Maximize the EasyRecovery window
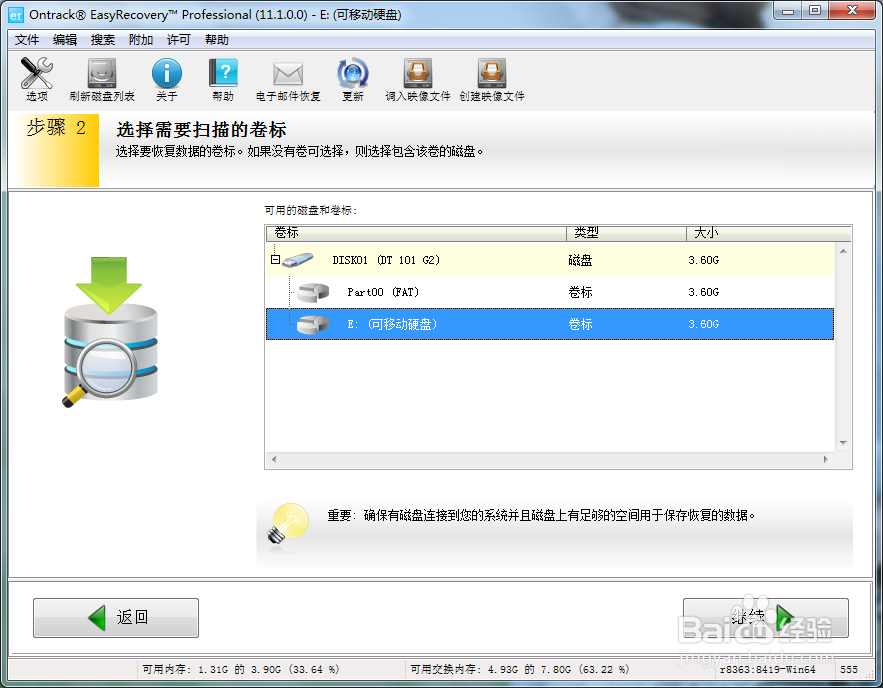Viewport: 883px width, 688px height. (815, 11)
